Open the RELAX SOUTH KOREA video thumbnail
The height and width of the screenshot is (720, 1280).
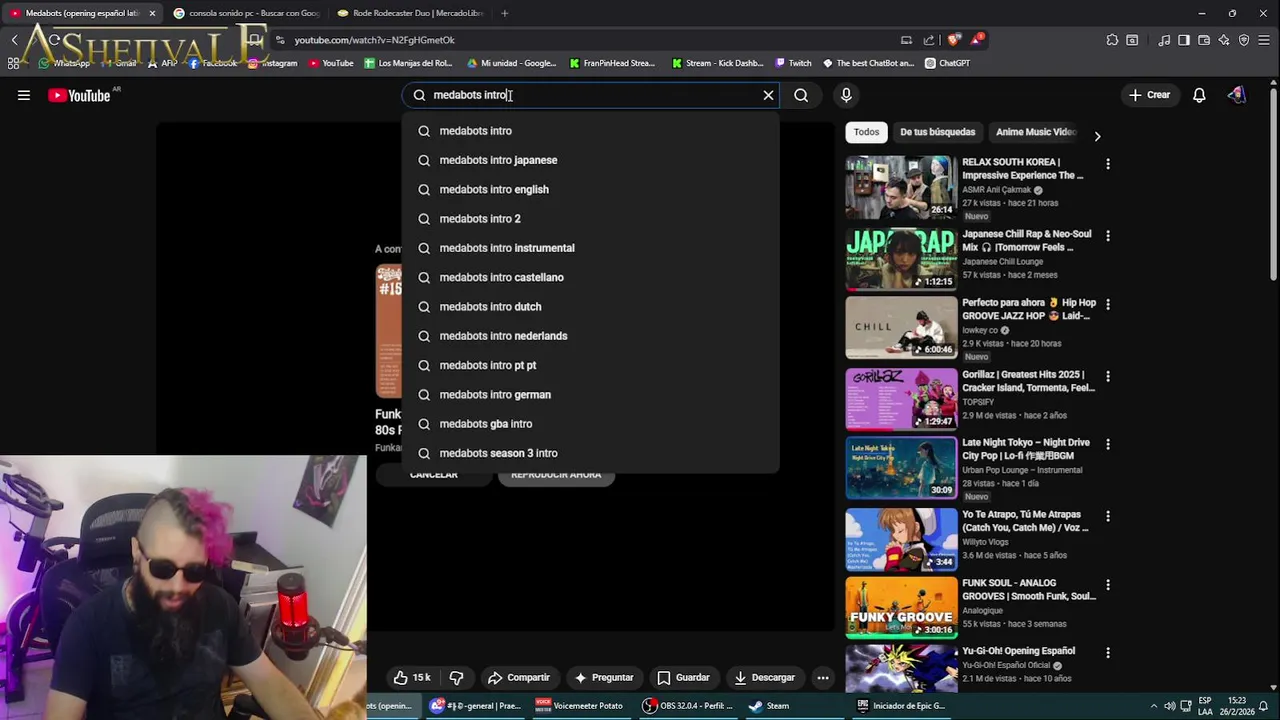(901, 187)
